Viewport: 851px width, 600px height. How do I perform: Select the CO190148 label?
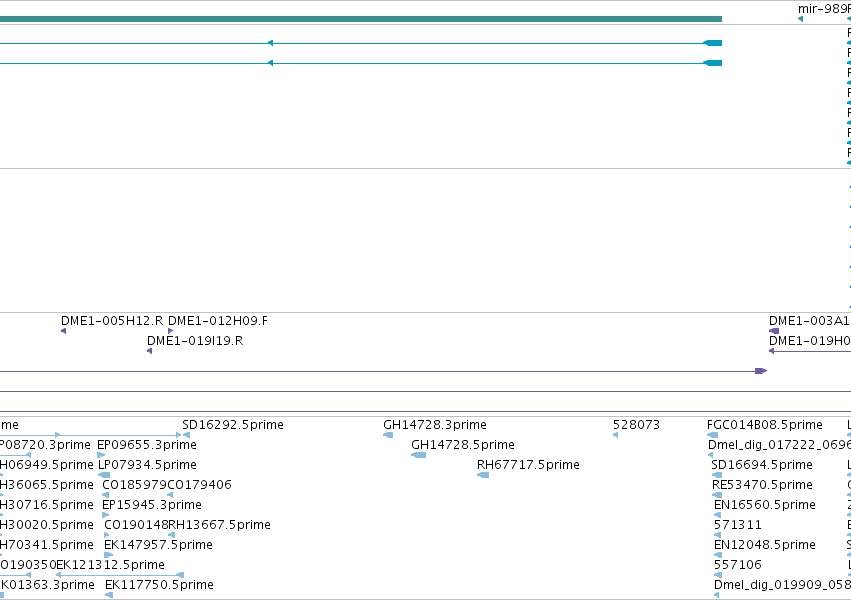tap(136, 525)
